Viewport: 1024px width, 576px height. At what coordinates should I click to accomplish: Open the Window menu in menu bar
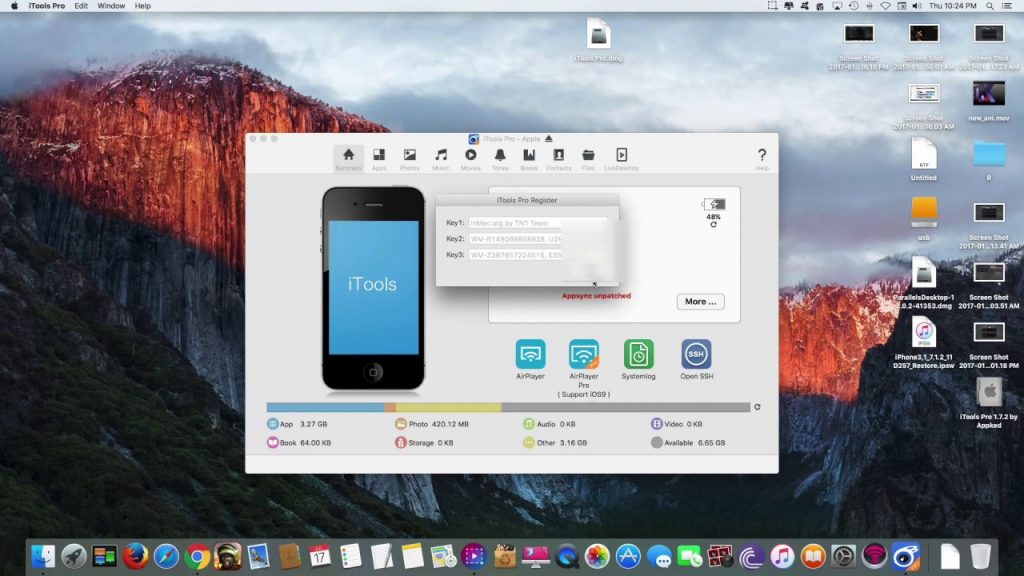click(x=111, y=6)
